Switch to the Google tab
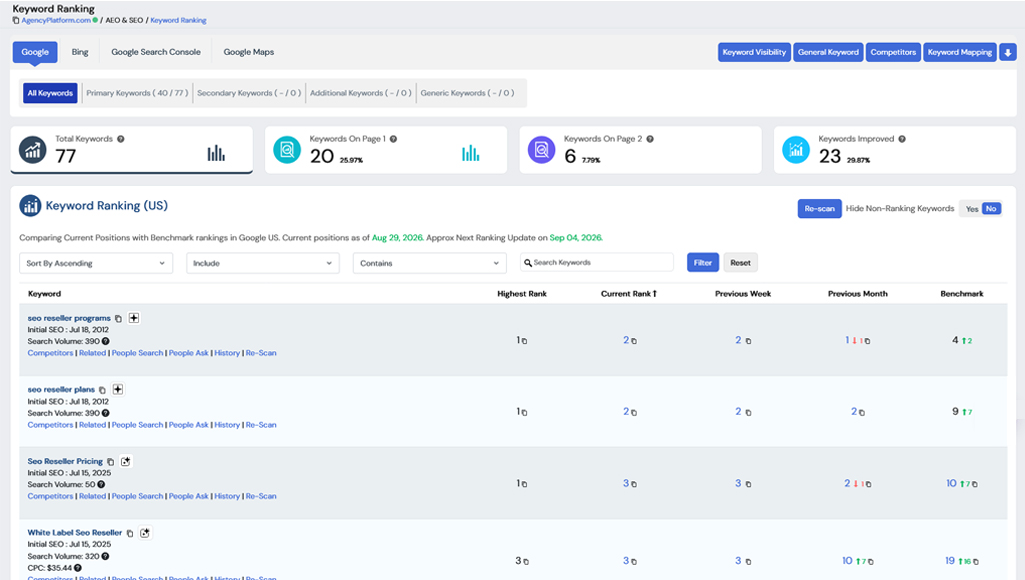This screenshot has width=1025, height=580. [35, 52]
